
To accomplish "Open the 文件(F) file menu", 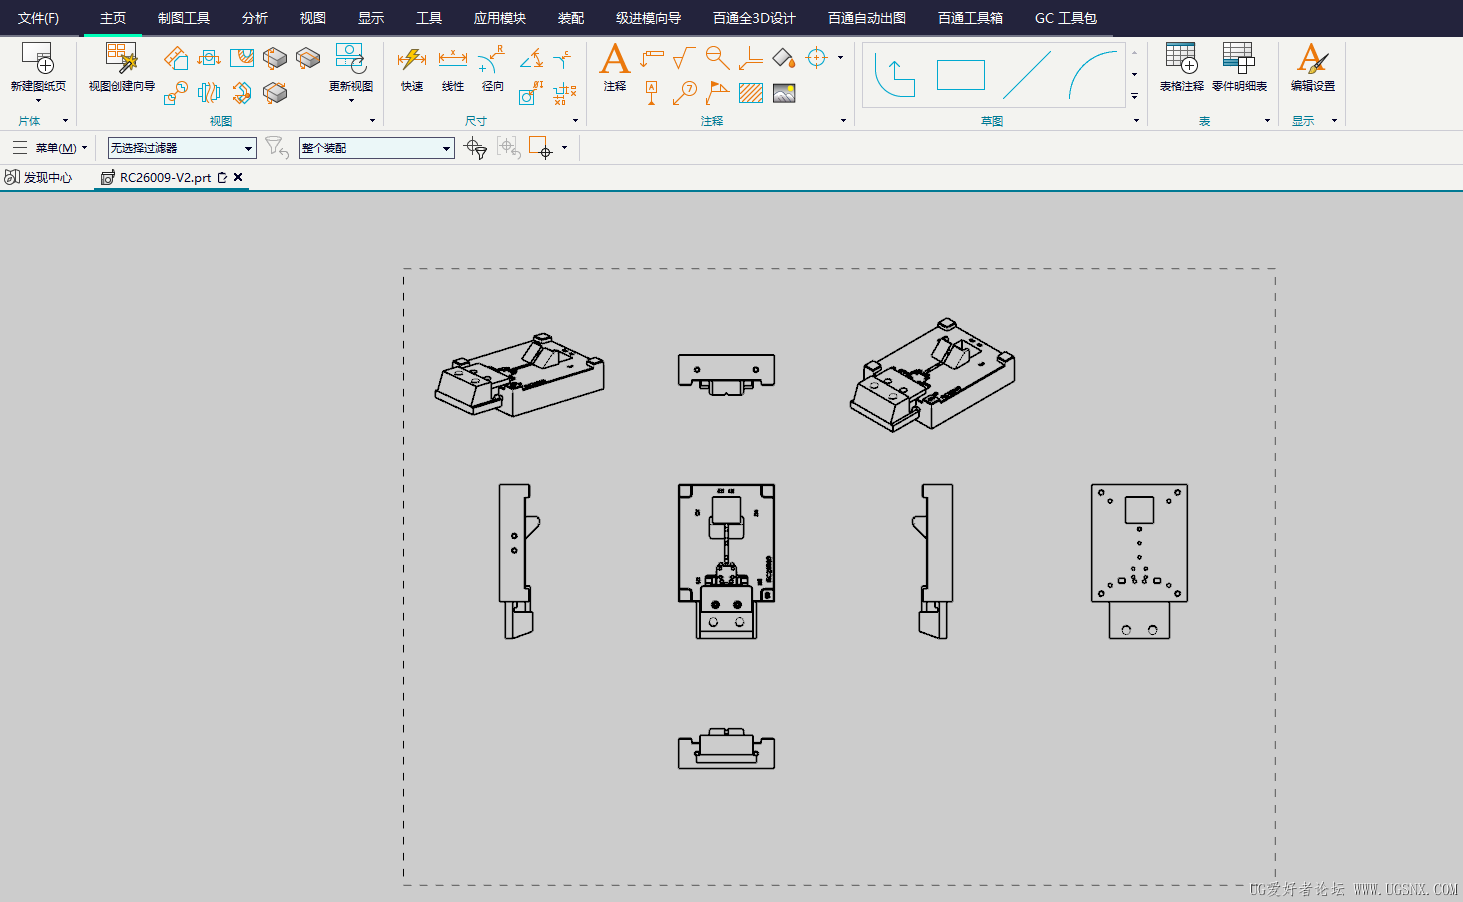I will click(x=38, y=18).
